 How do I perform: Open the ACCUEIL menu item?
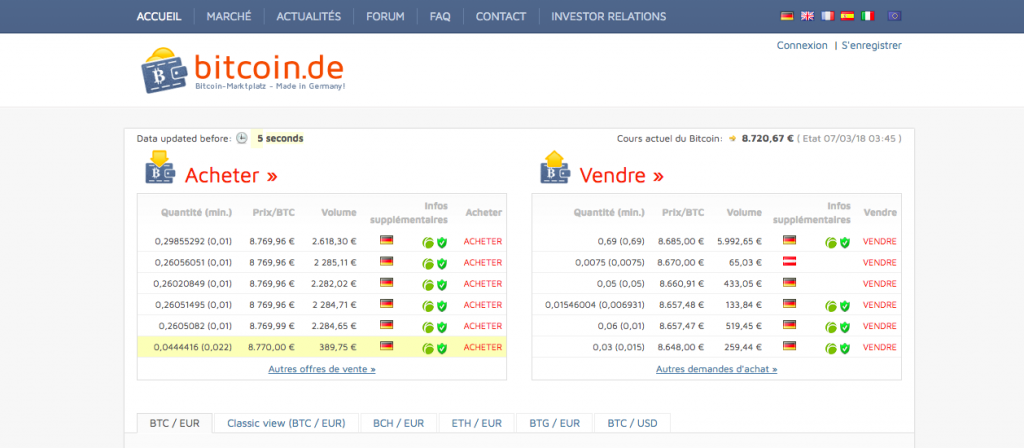point(159,16)
